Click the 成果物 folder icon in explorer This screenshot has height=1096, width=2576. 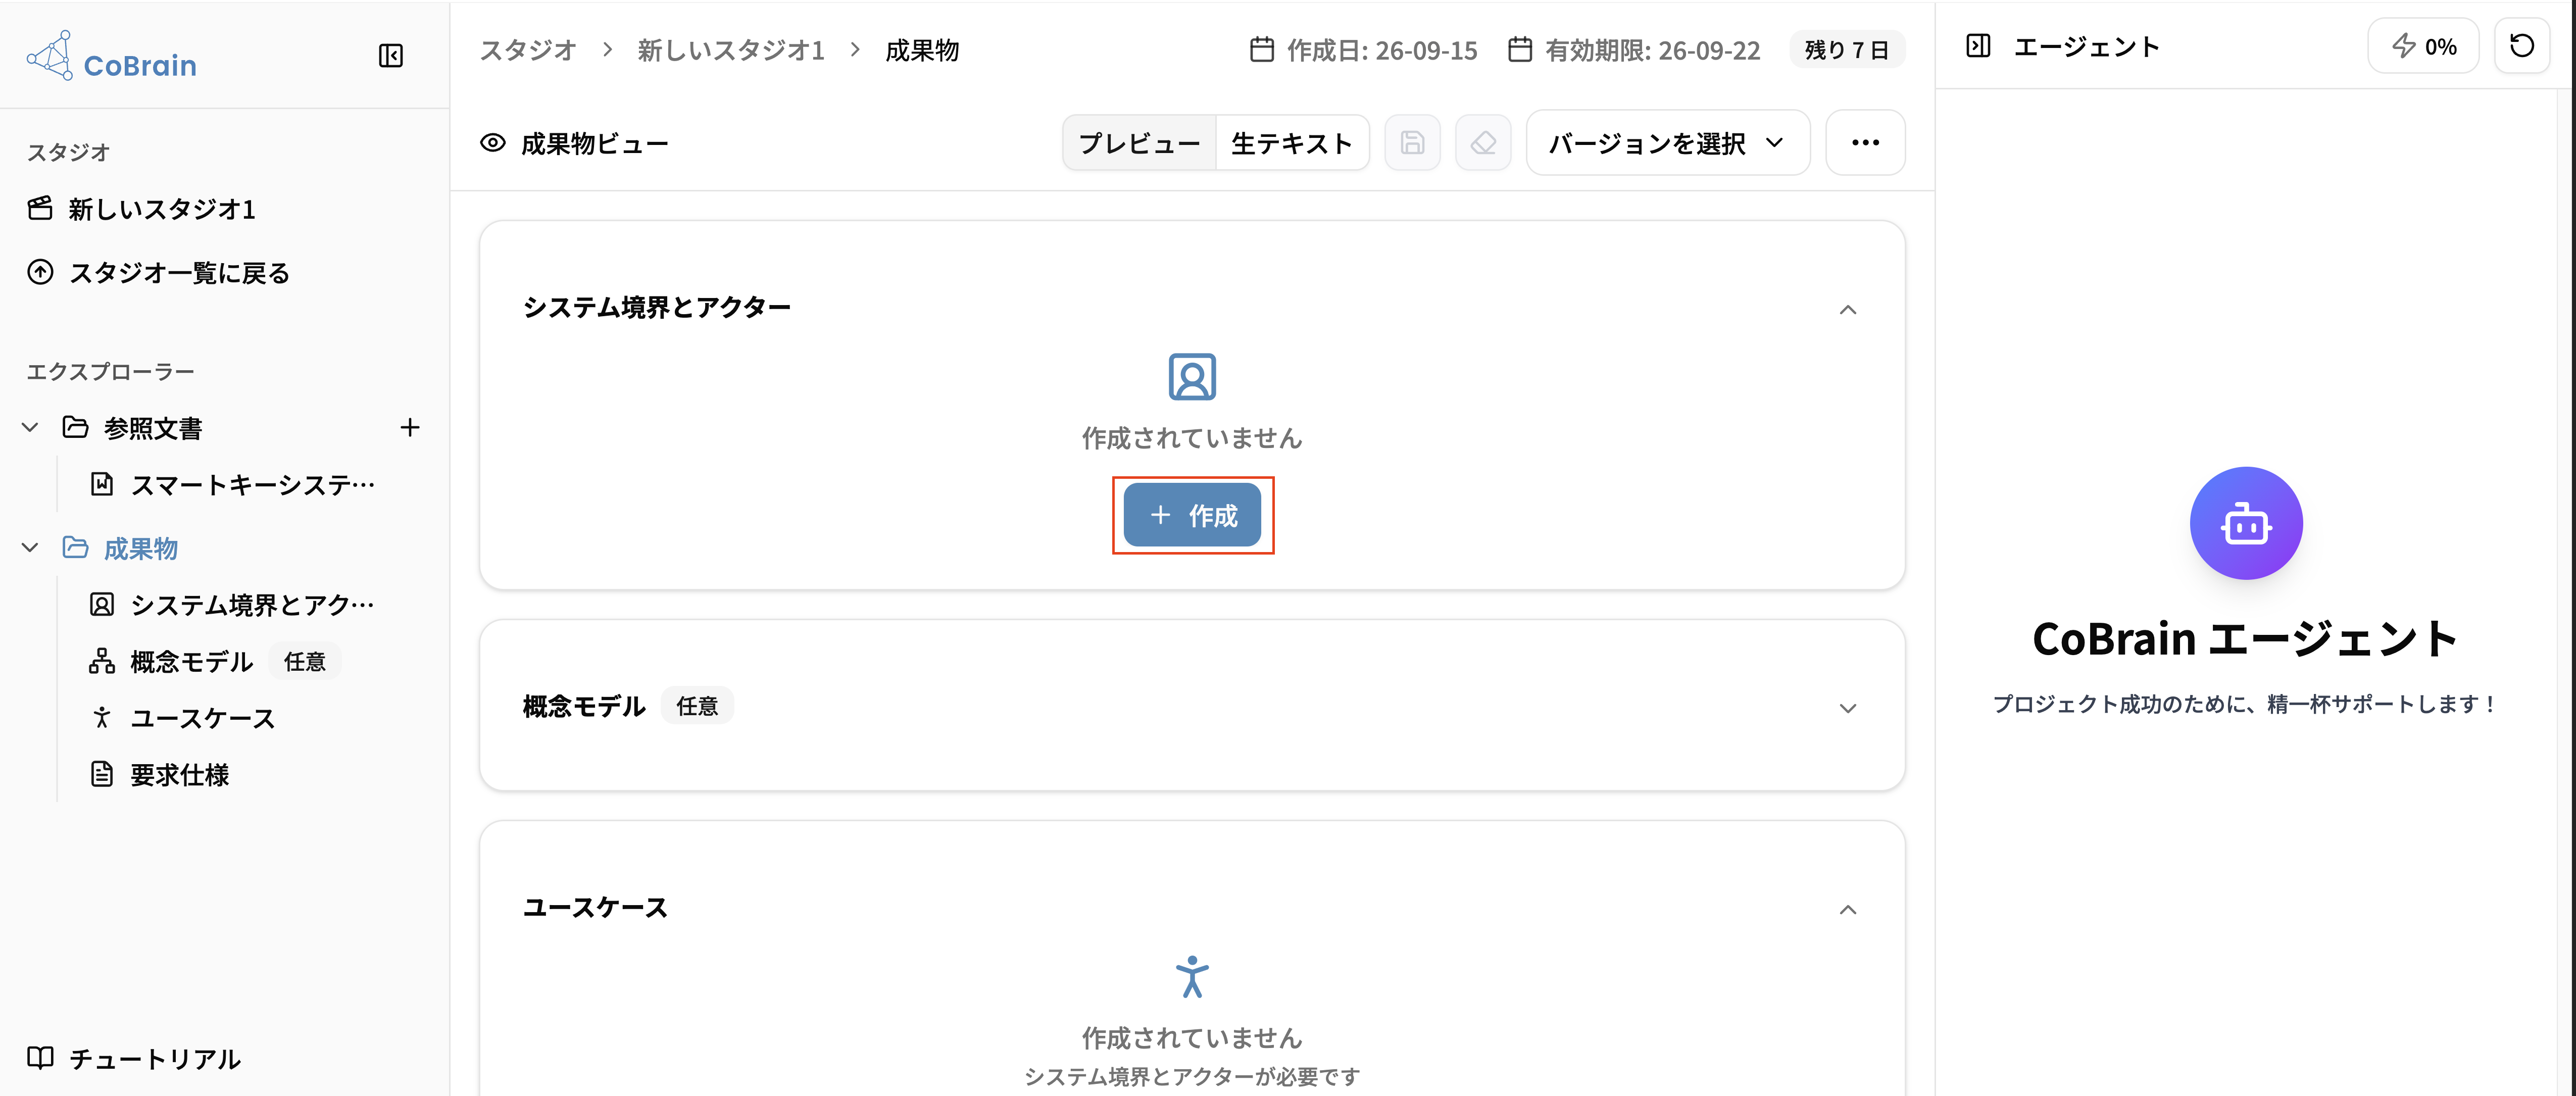(75, 548)
